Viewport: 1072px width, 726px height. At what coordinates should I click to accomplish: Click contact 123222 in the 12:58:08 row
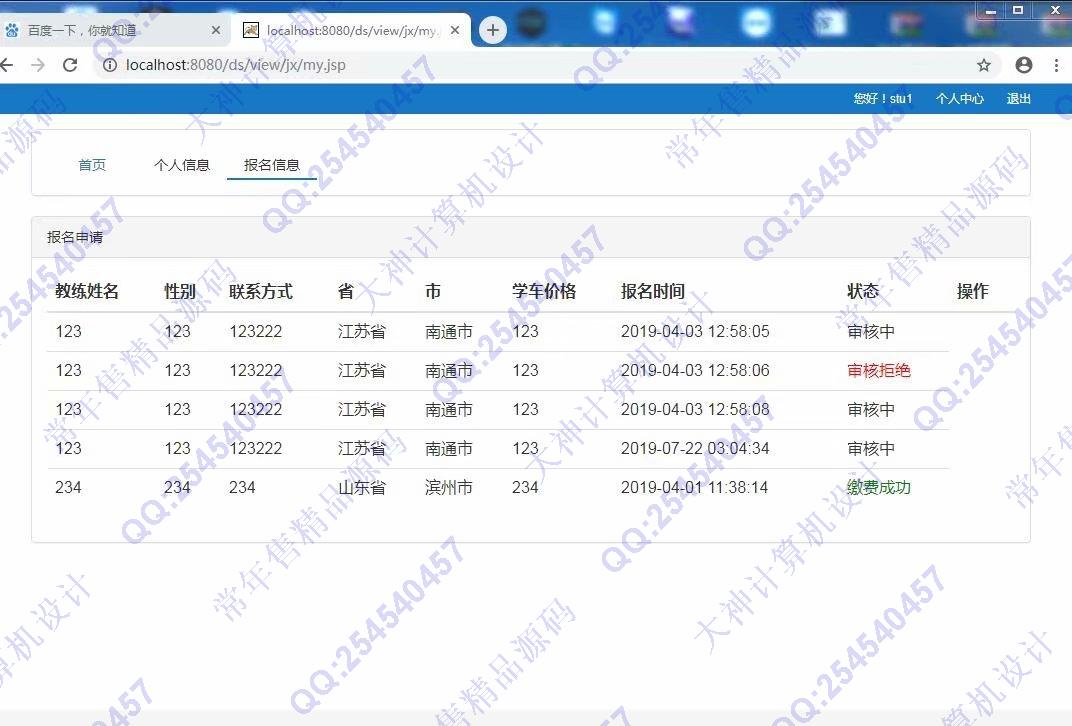coord(256,409)
